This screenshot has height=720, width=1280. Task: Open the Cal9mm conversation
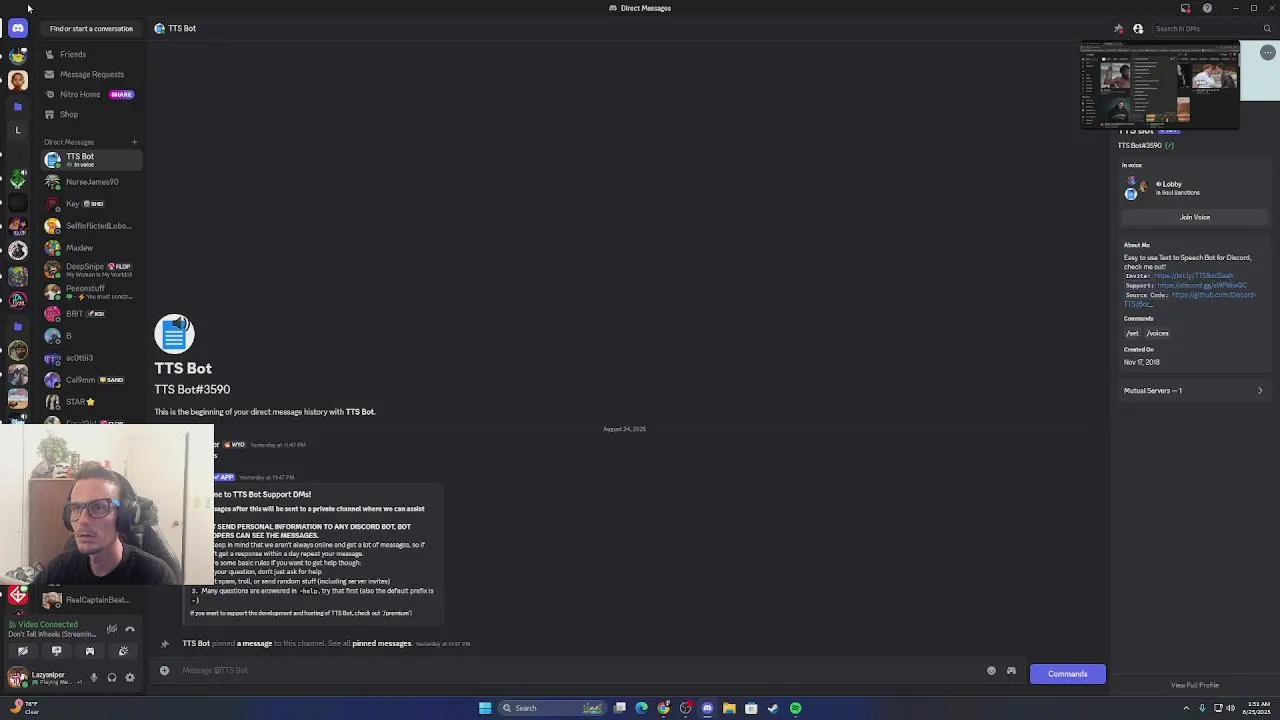pyautogui.click(x=90, y=380)
